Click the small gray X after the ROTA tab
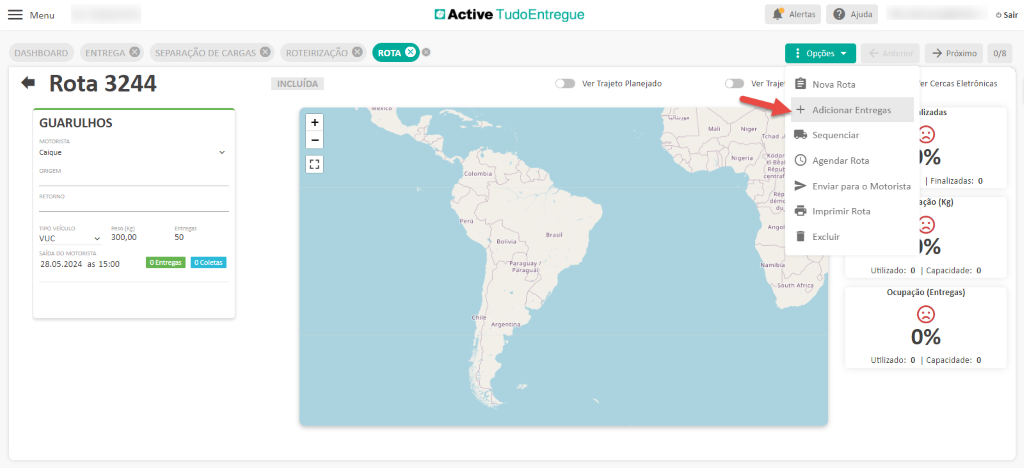Image resolution: width=1024 pixels, height=468 pixels. 426,53
